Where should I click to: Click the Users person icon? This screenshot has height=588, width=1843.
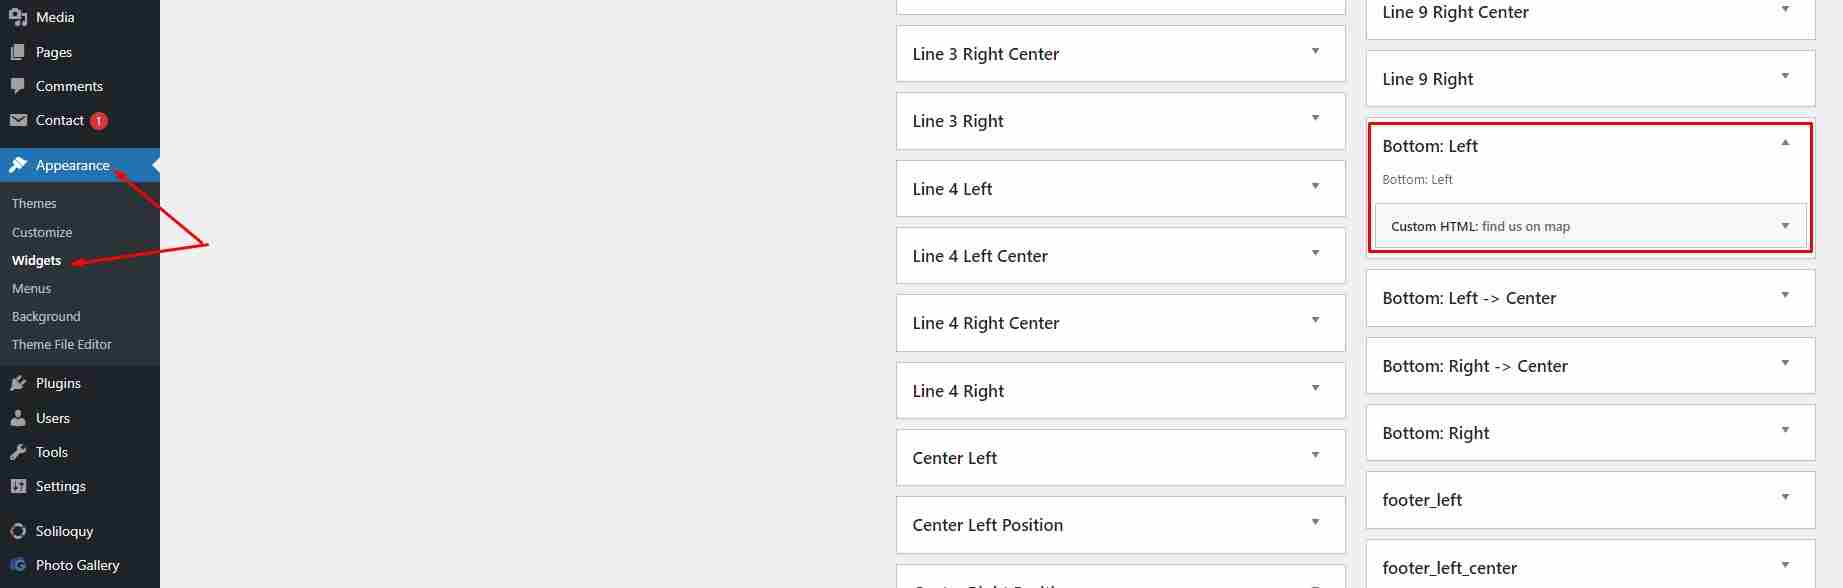[18, 418]
